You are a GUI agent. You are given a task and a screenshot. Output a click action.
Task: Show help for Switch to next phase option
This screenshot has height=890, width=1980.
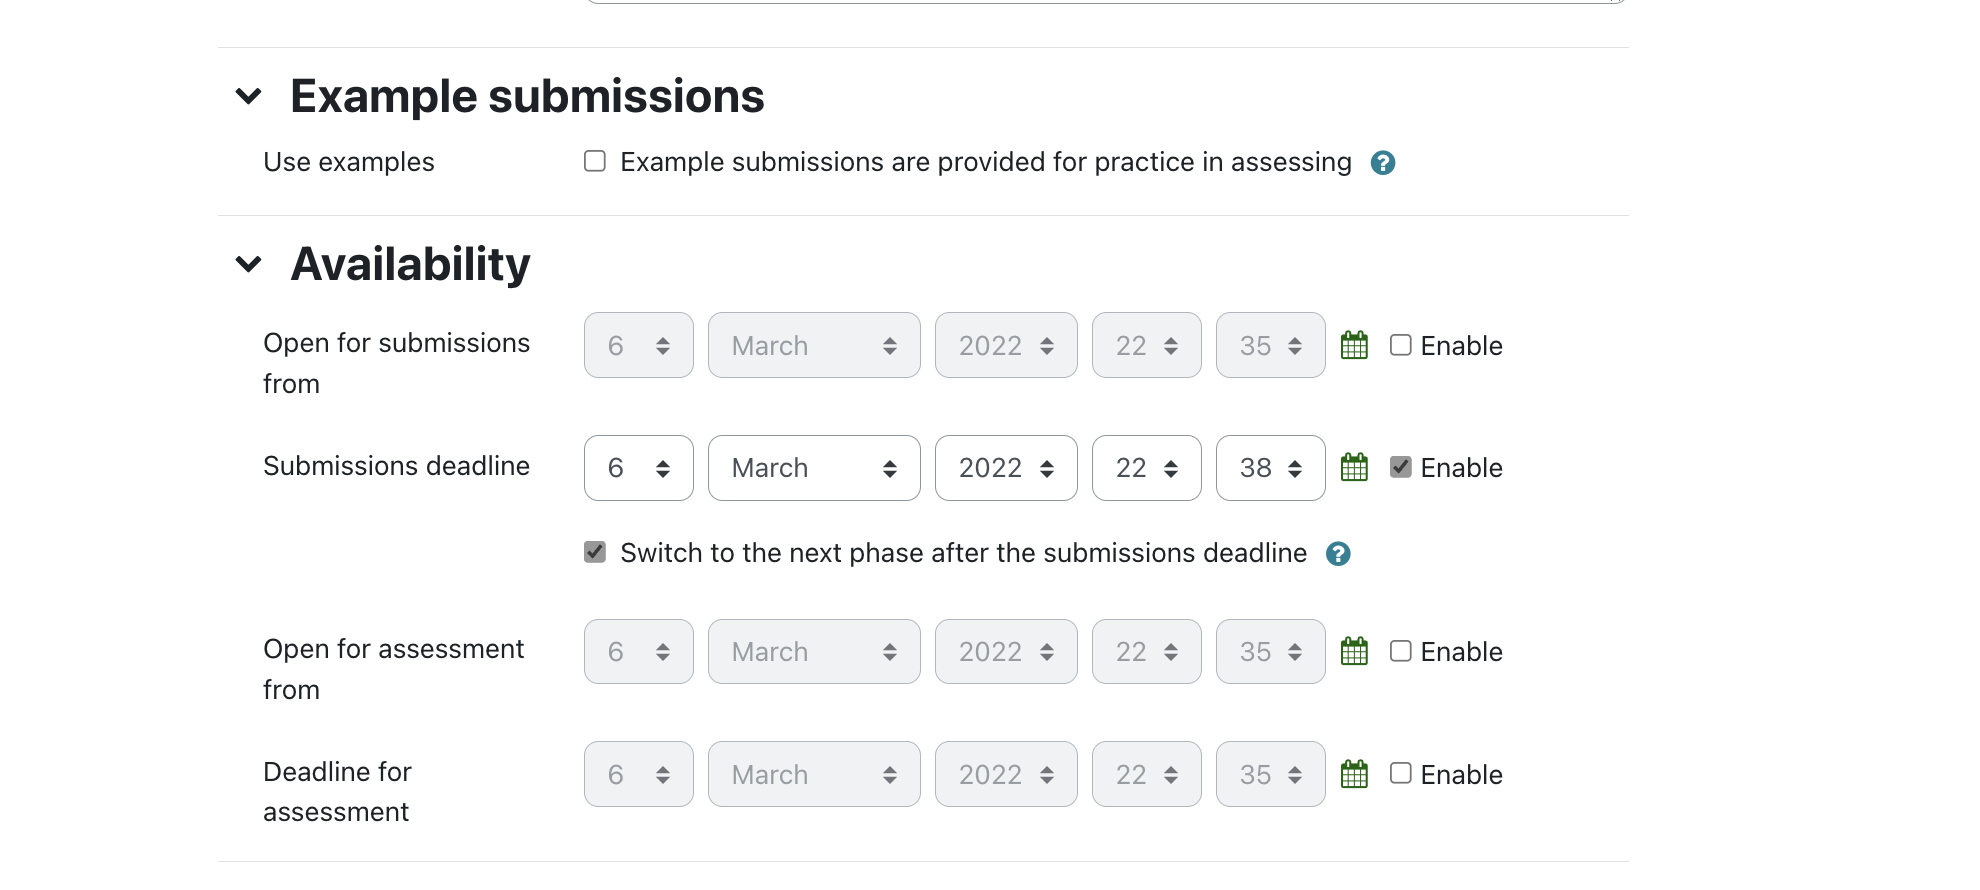pyautogui.click(x=1338, y=554)
